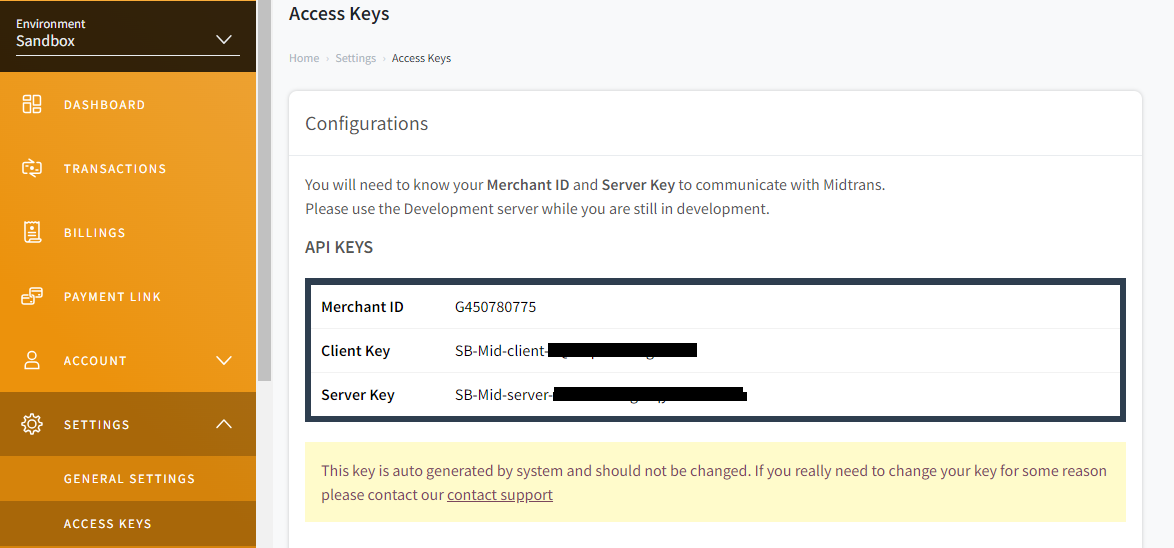Open General Settings submenu item
The width and height of the screenshot is (1174, 548).
coord(130,478)
